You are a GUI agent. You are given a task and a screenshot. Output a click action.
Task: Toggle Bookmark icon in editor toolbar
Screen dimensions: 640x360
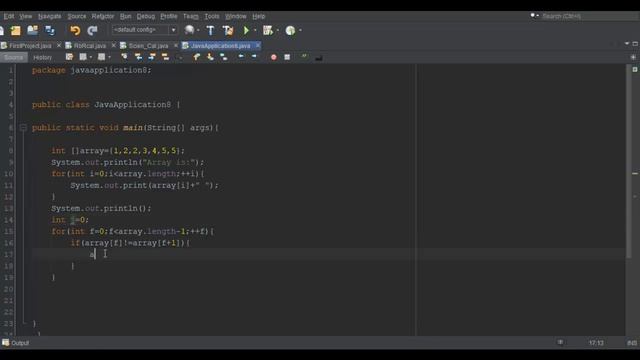224,57
